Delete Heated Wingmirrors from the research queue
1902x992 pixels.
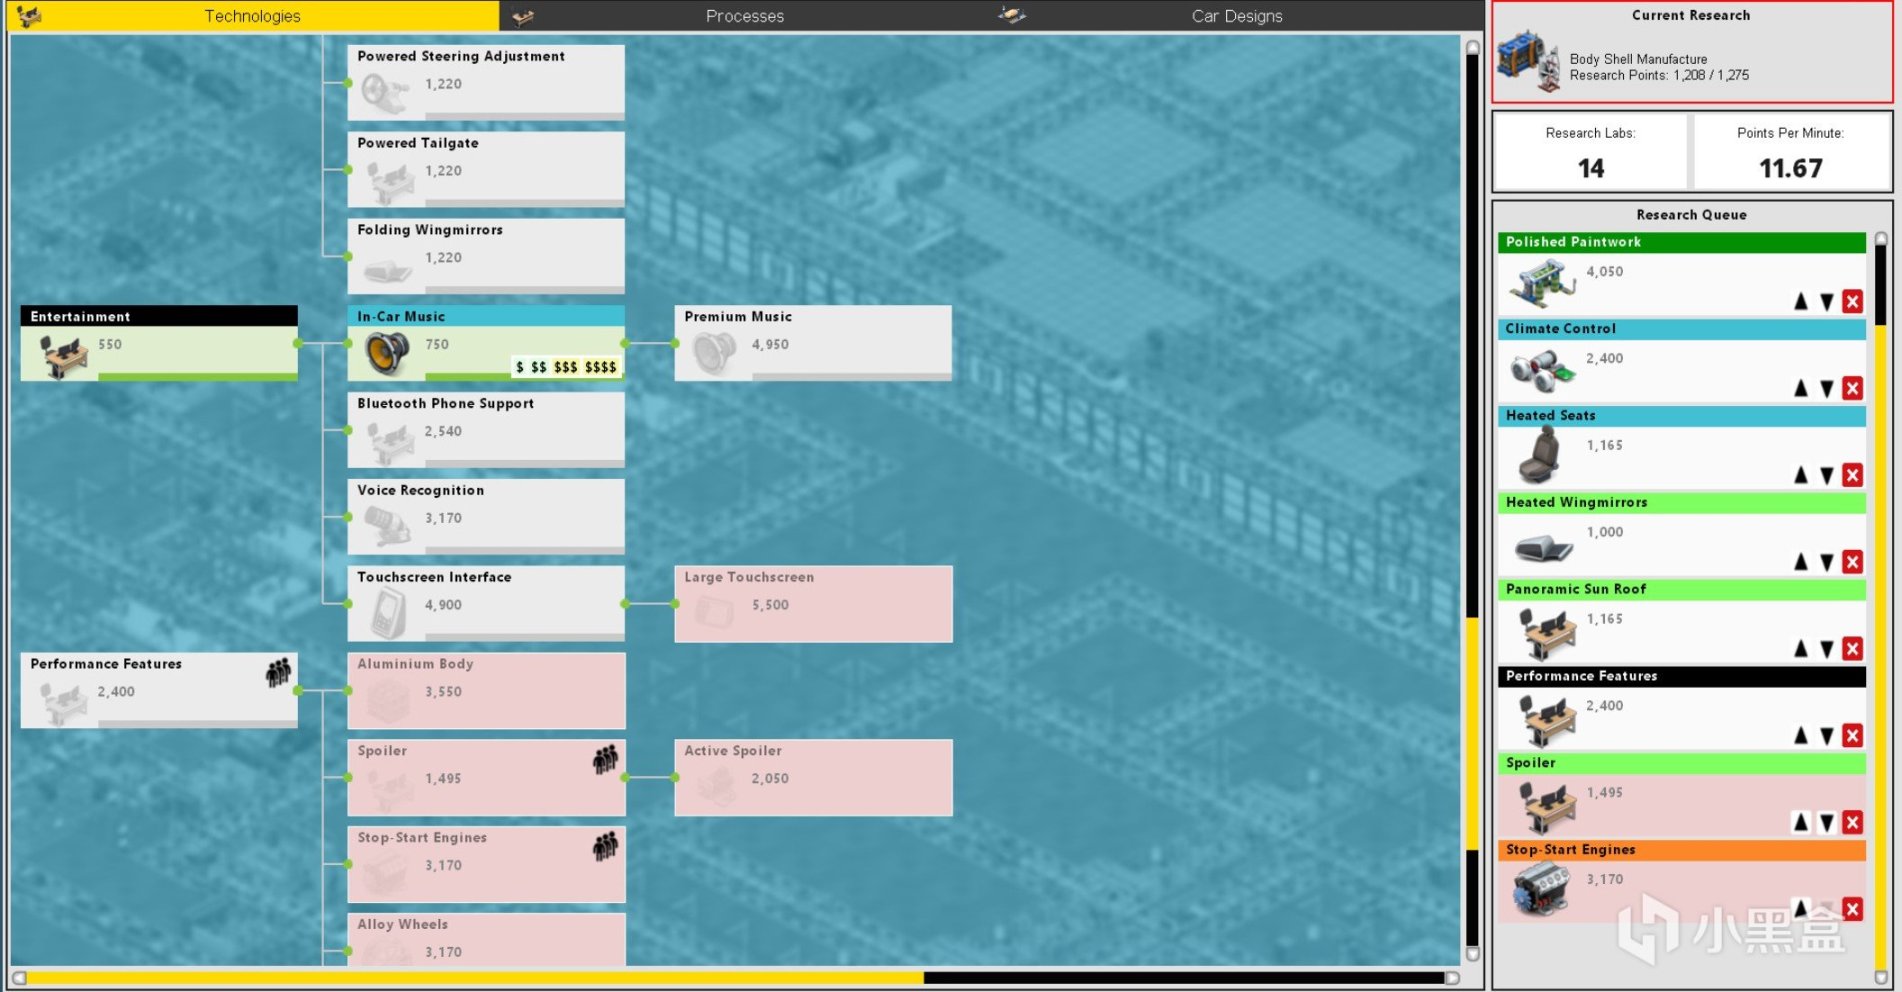click(x=1853, y=562)
